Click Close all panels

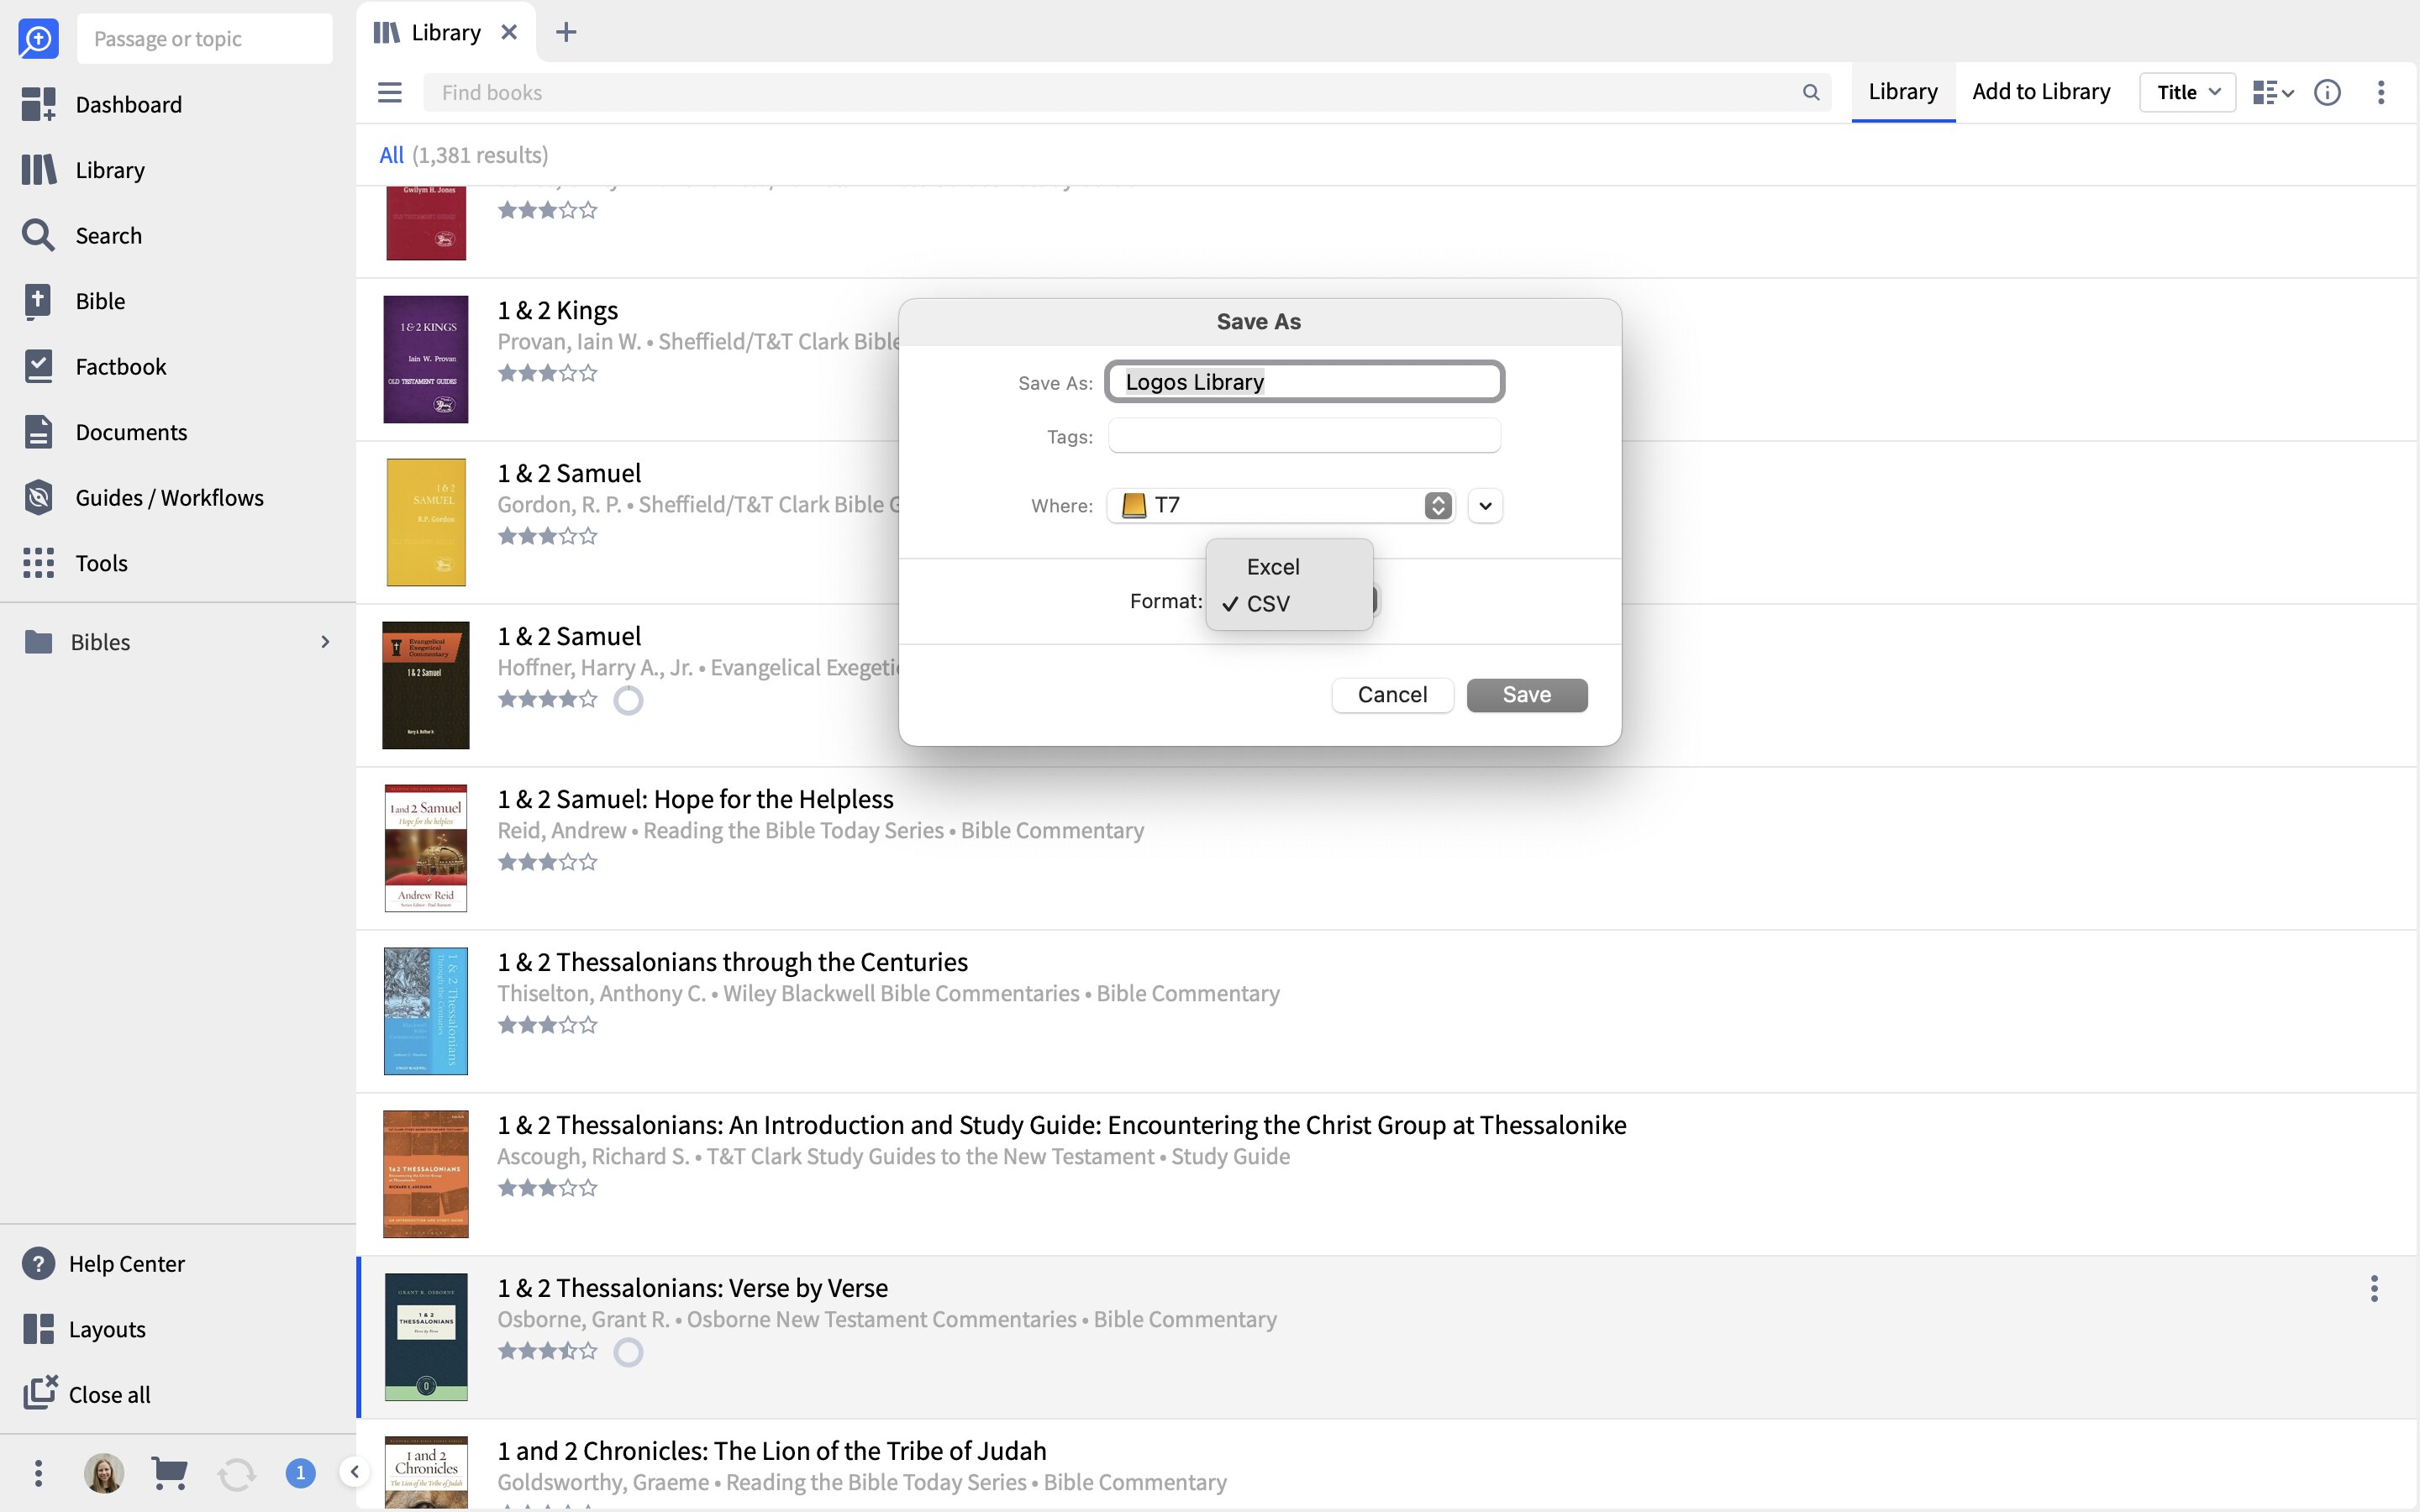(87, 1394)
